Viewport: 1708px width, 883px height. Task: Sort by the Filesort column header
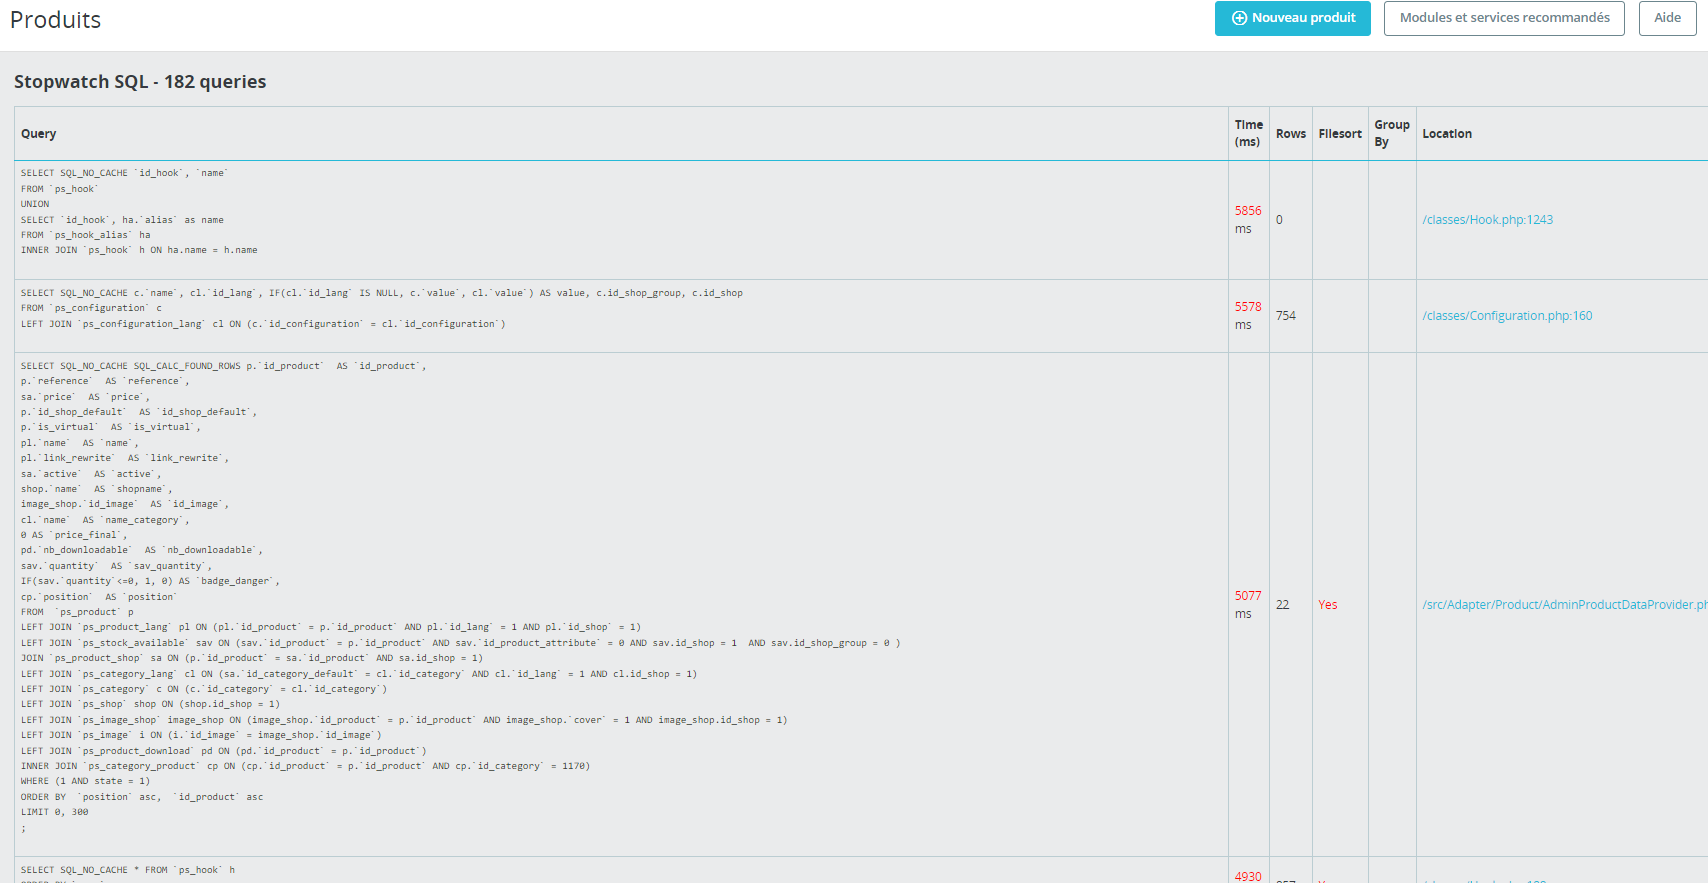[1340, 134]
